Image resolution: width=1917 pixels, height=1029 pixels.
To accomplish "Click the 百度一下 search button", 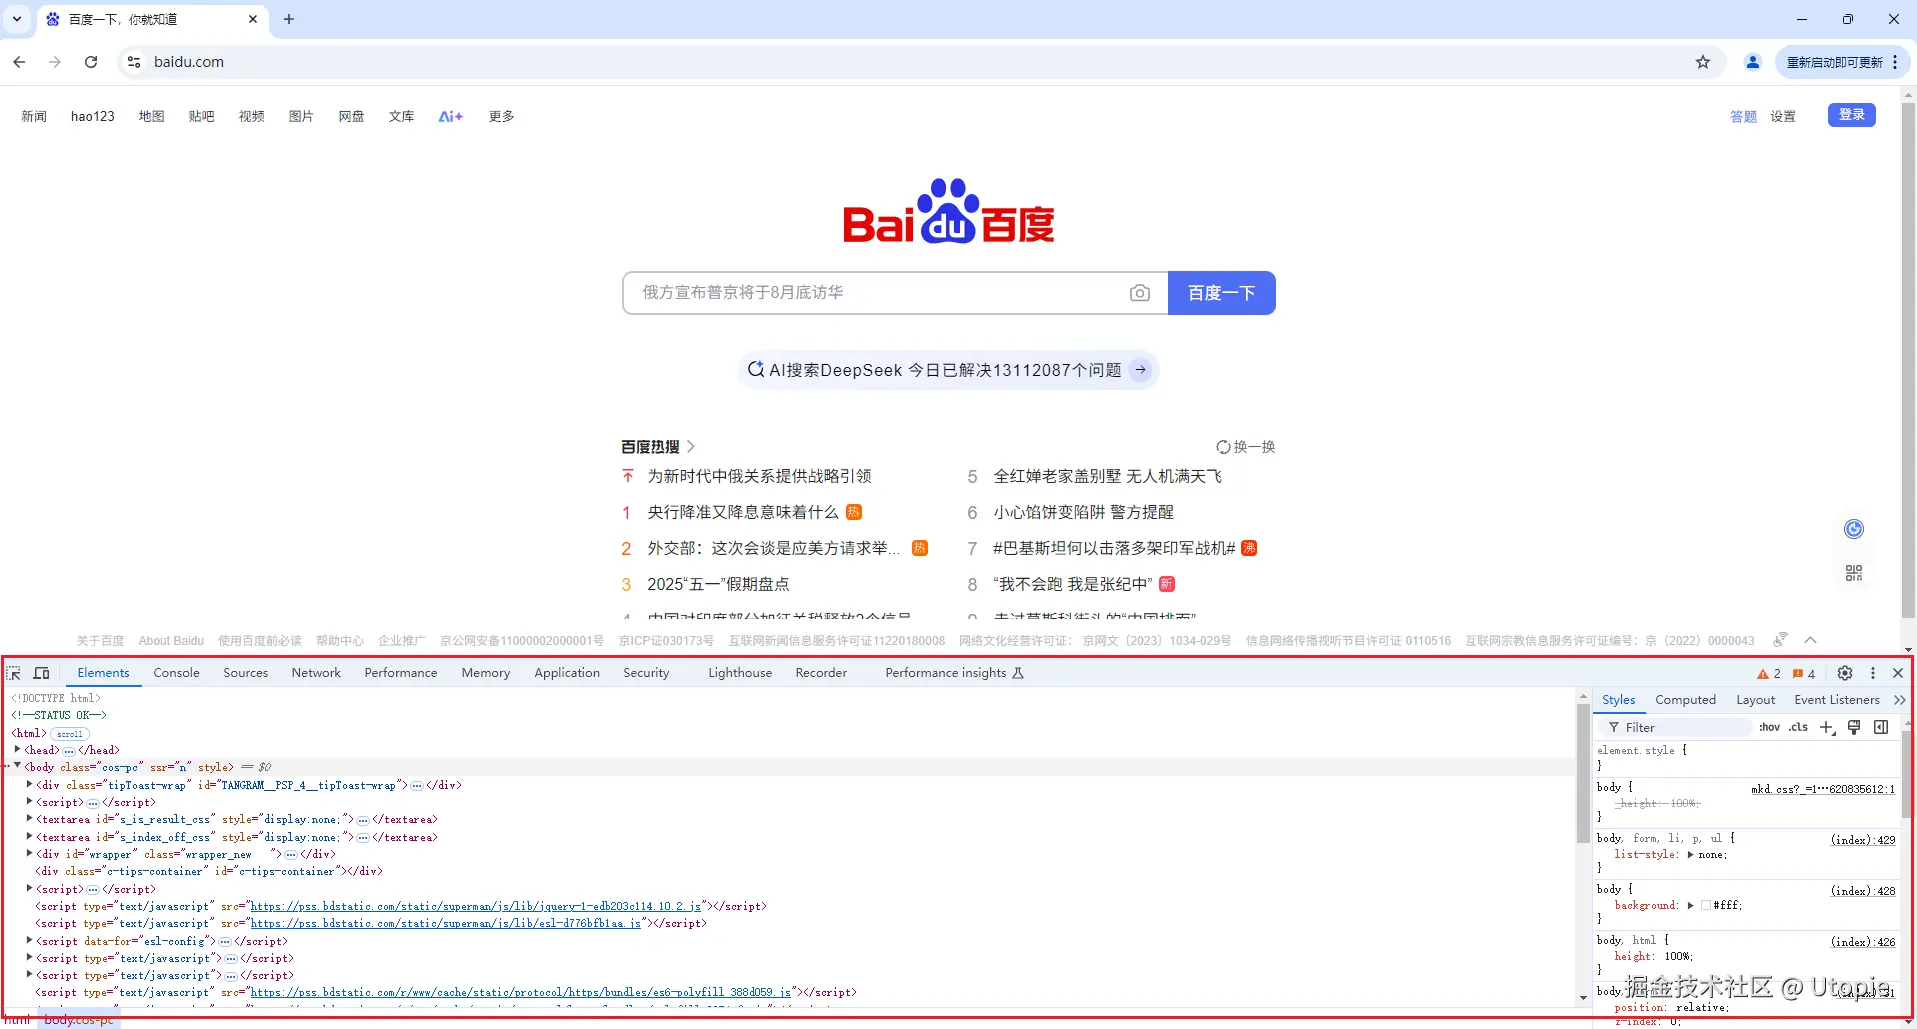I will click(1221, 293).
